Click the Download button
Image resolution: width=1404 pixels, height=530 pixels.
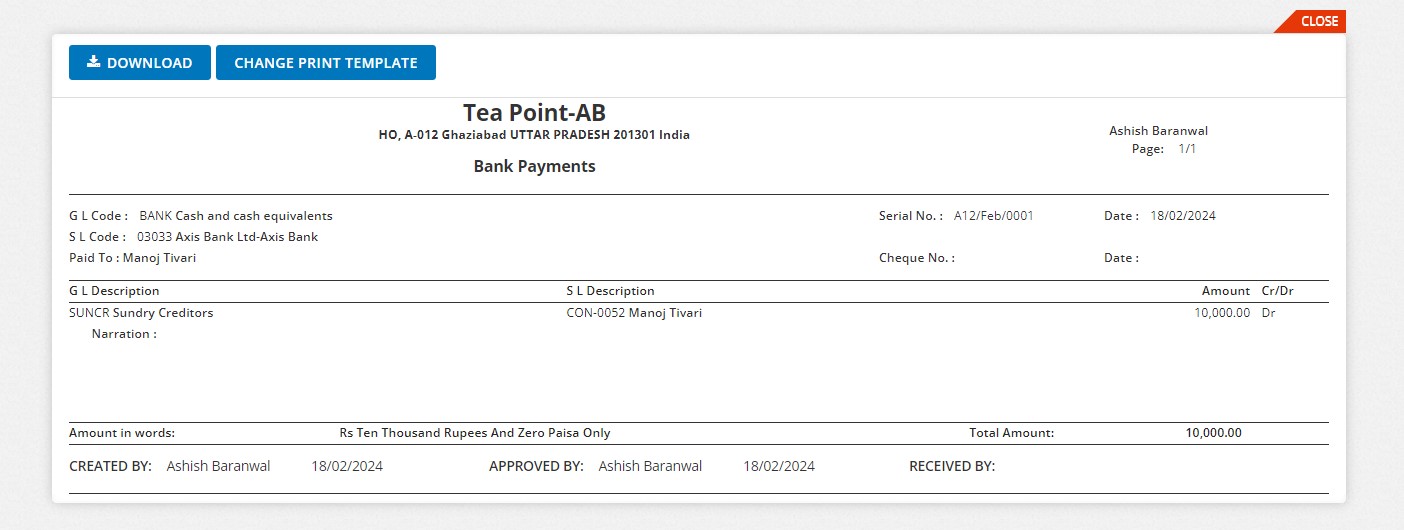(x=140, y=63)
